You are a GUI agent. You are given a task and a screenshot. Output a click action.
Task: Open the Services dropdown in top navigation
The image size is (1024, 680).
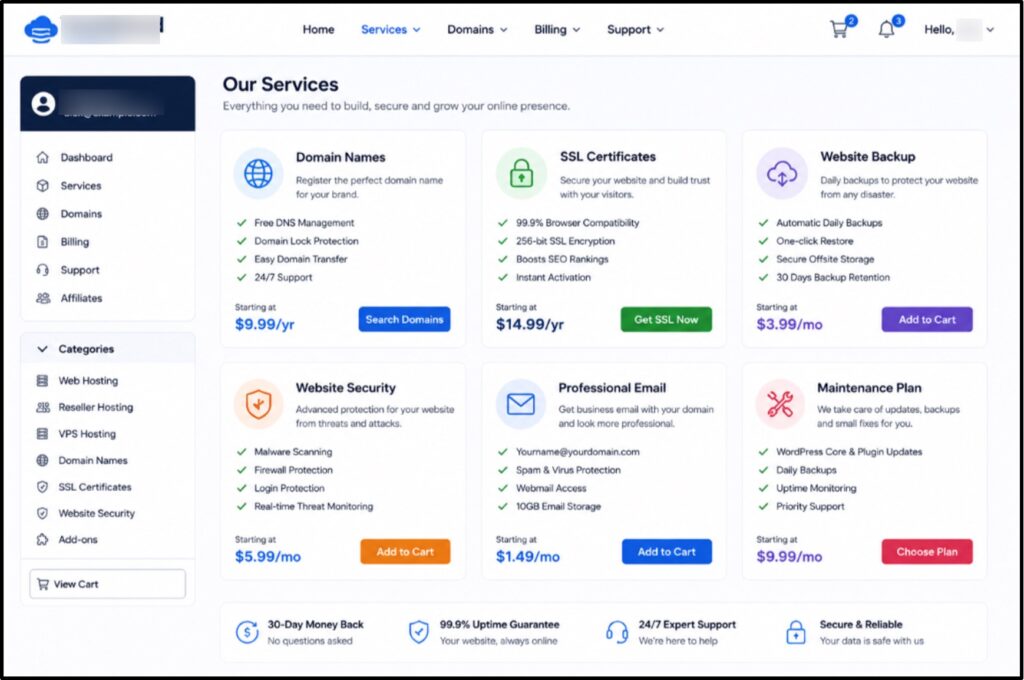tap(391, 29)
